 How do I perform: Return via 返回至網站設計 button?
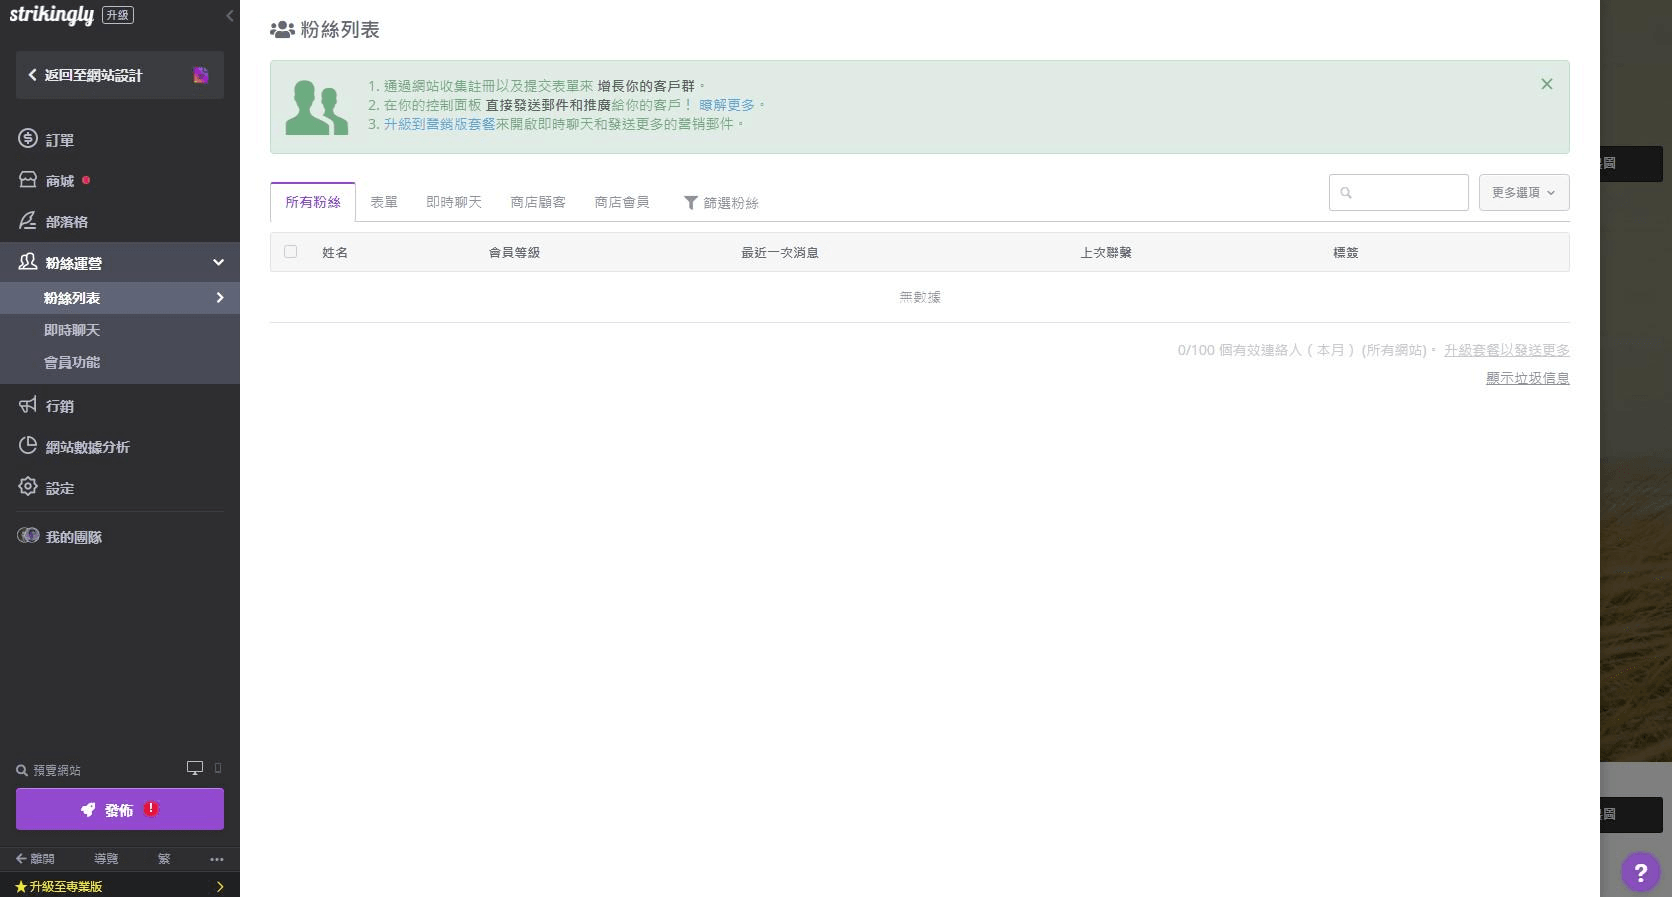click(x=119, y=75)
